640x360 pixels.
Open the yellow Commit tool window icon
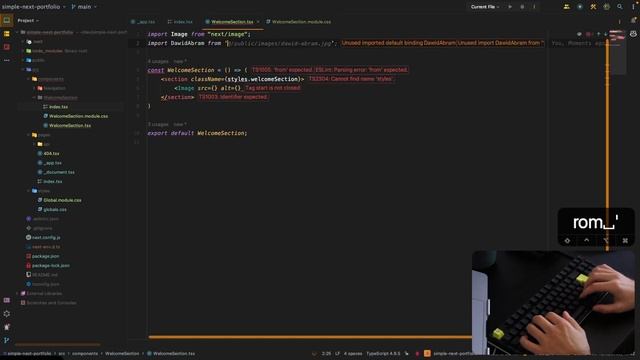tap(7, 34)
